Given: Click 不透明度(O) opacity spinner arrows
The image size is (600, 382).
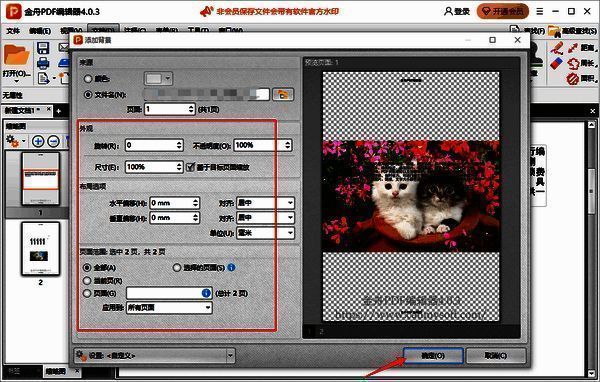Looking at the screenshot, I should pyautogui.click(x=288, y=145).
